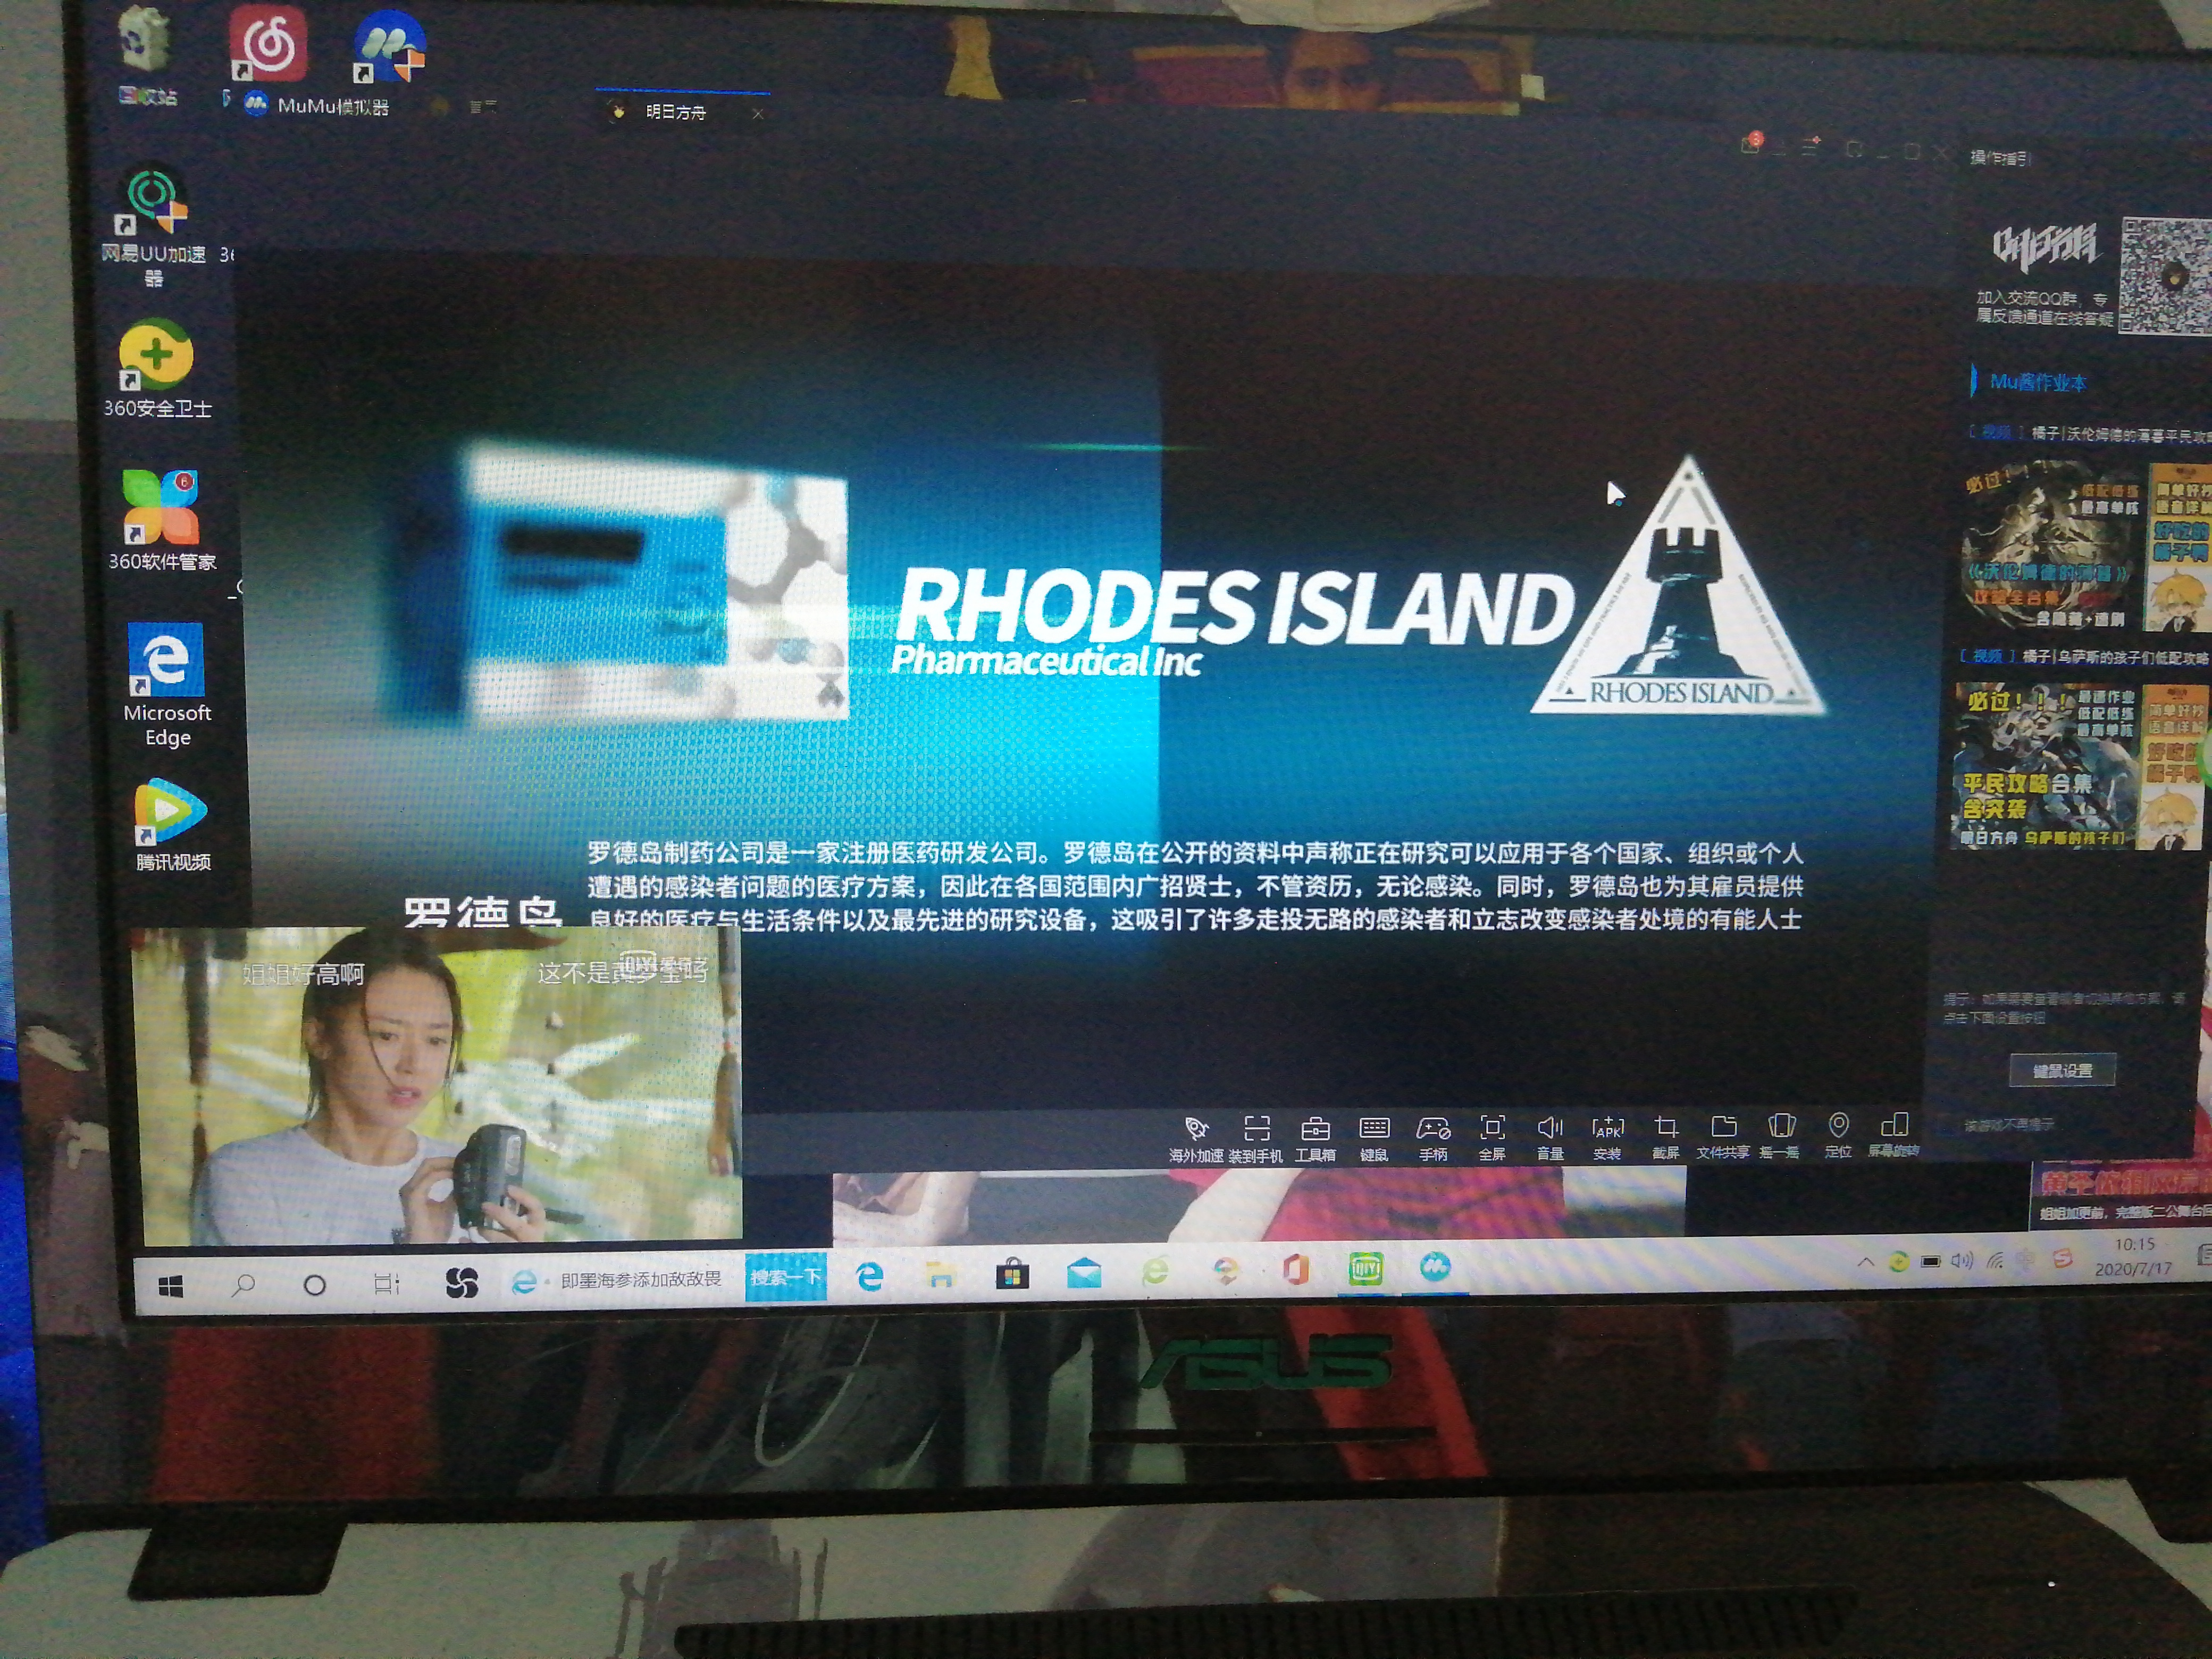Click the system tray speaker icon
Screen dimensions: 2212x1659
(1962, 1261)
